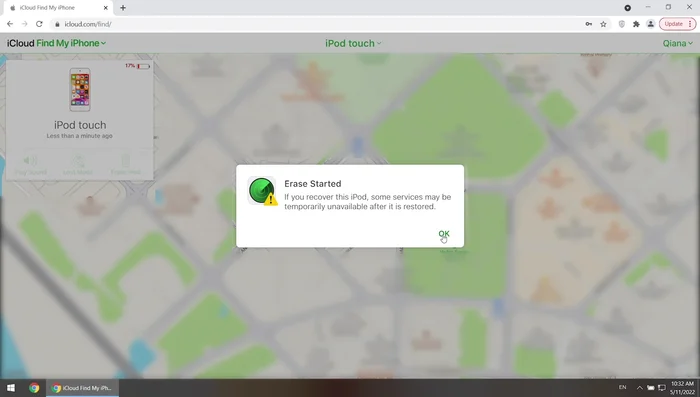The height and width of the screenshot is (397, 700).
Task: Click the media recording indicator in title bar
Action: (628, 8)
